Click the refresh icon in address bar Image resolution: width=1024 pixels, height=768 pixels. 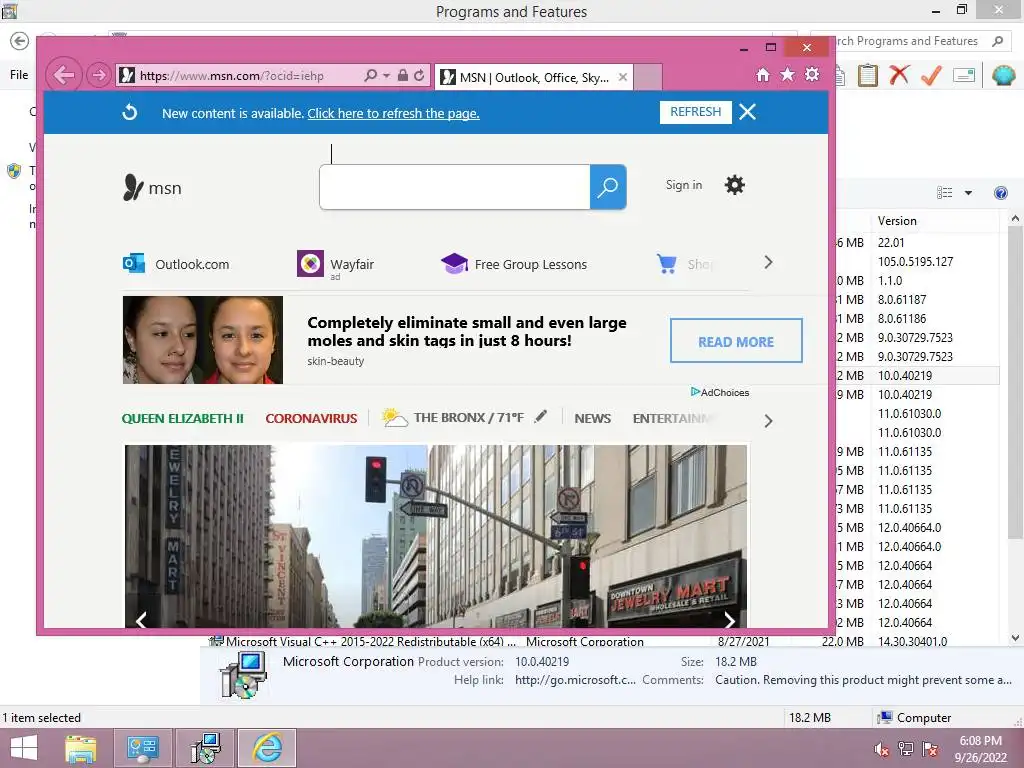[419, 75]
